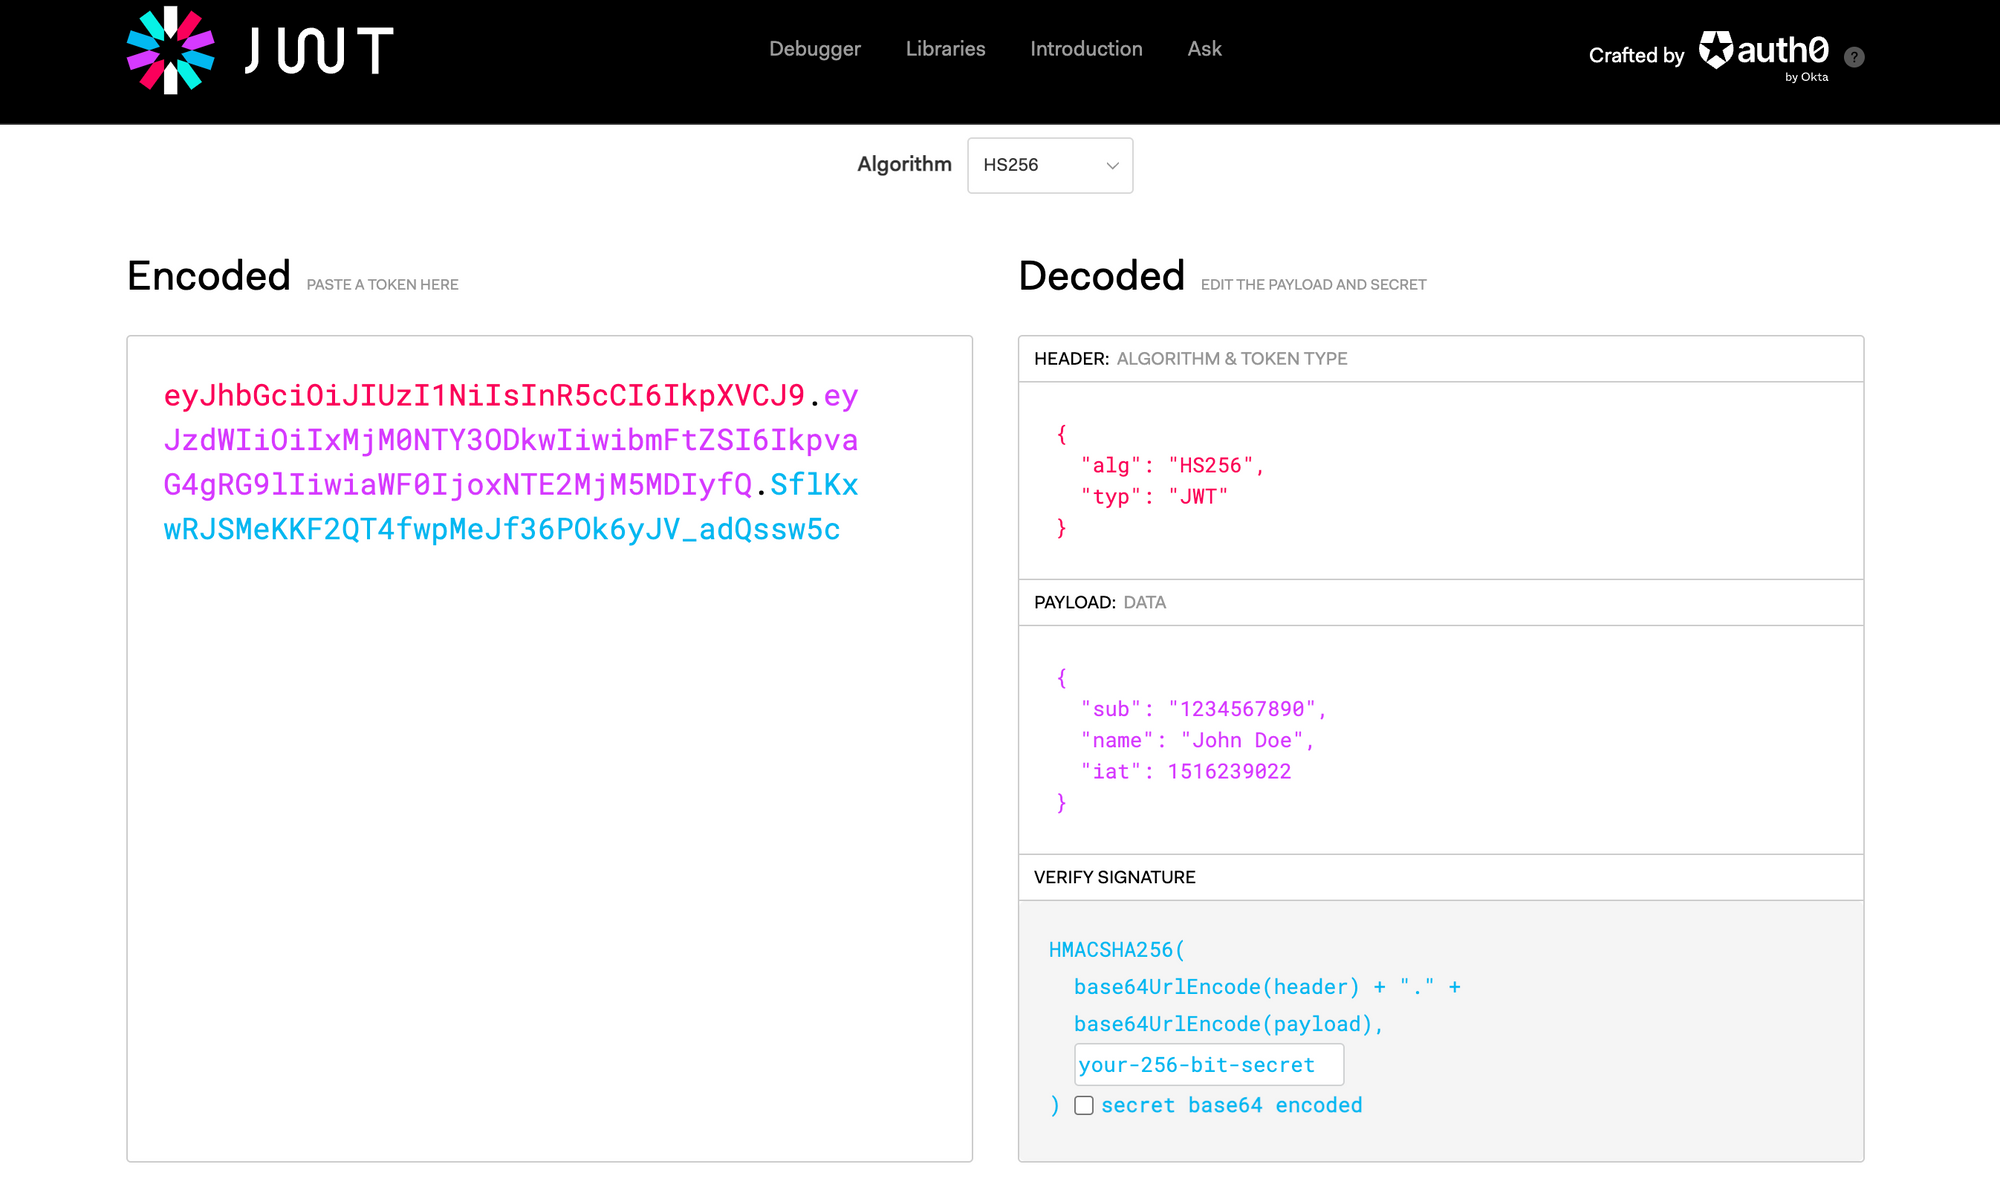Screen dimensions: 2000x1190
Task: Click the JWT wordmark text logo
Action: (319, 50)
